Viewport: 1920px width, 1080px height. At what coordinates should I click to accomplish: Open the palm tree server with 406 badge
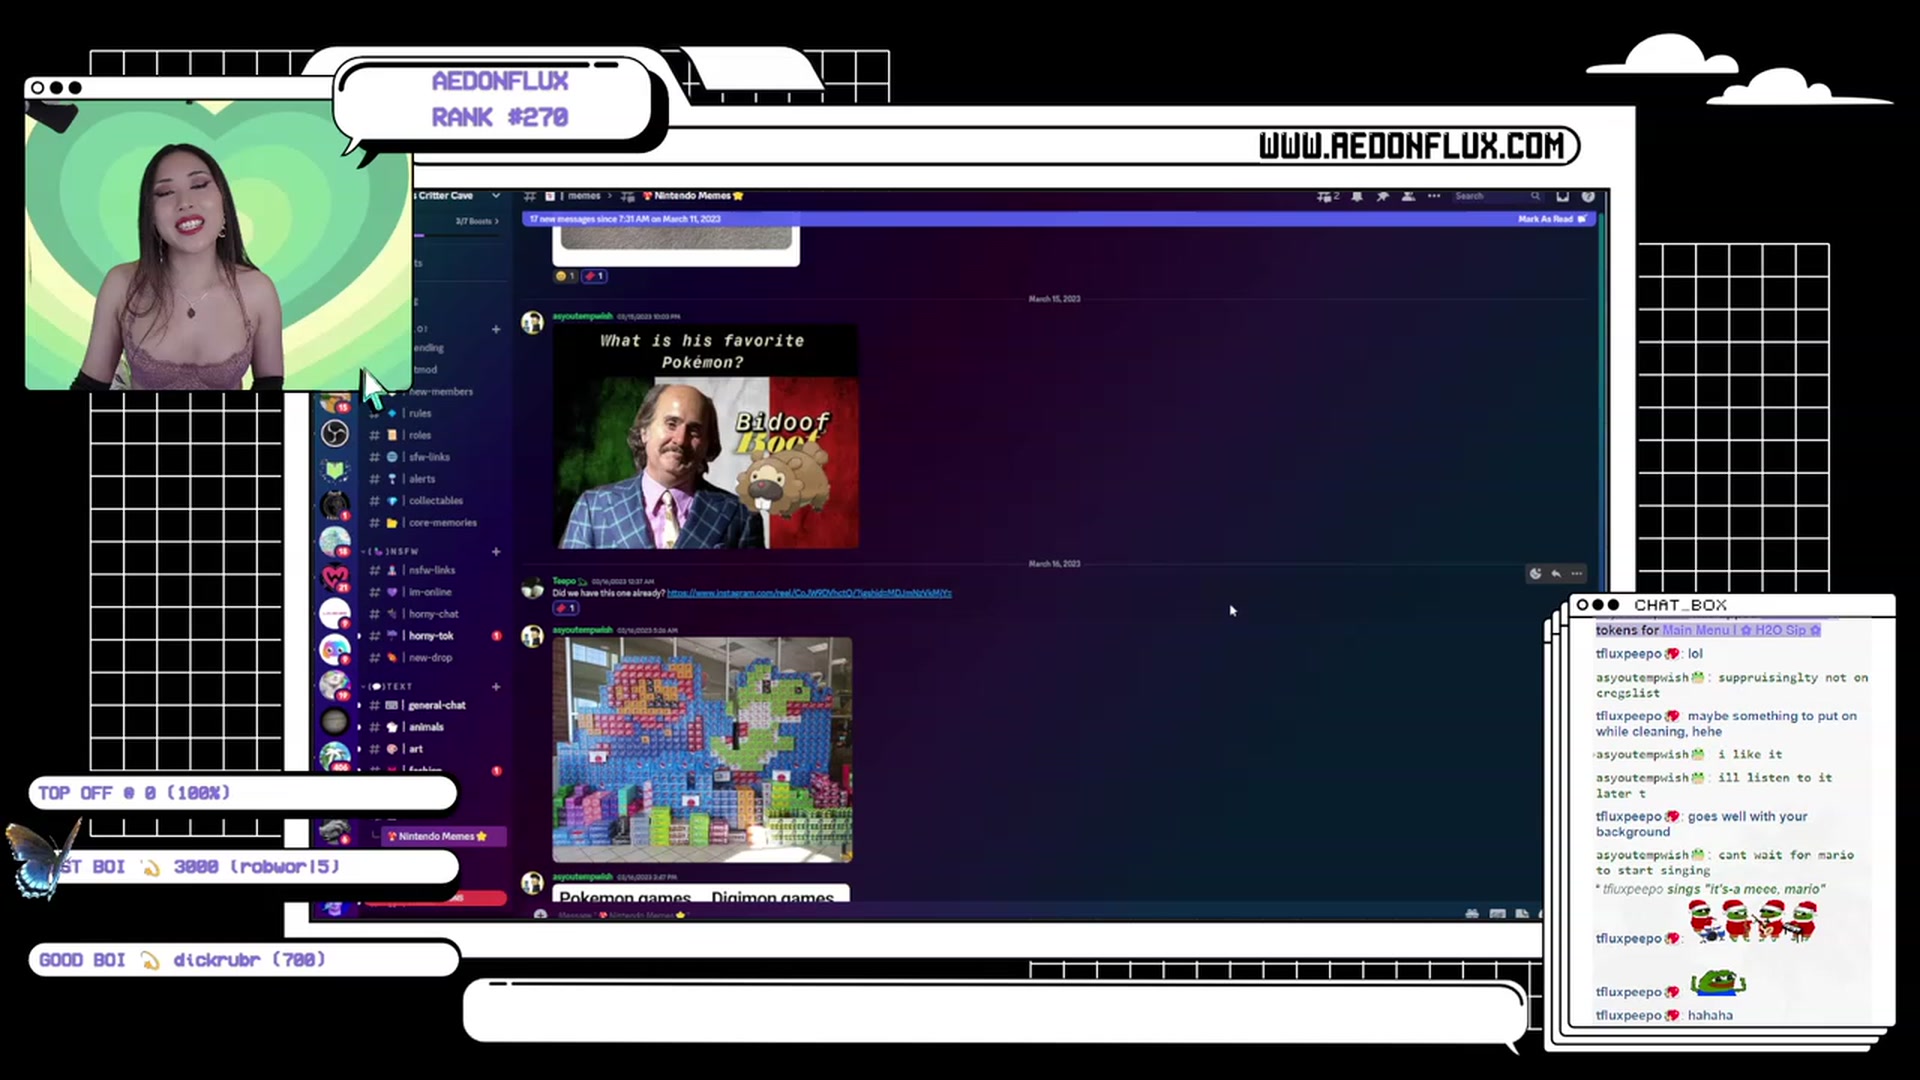[x=335, y=756]
